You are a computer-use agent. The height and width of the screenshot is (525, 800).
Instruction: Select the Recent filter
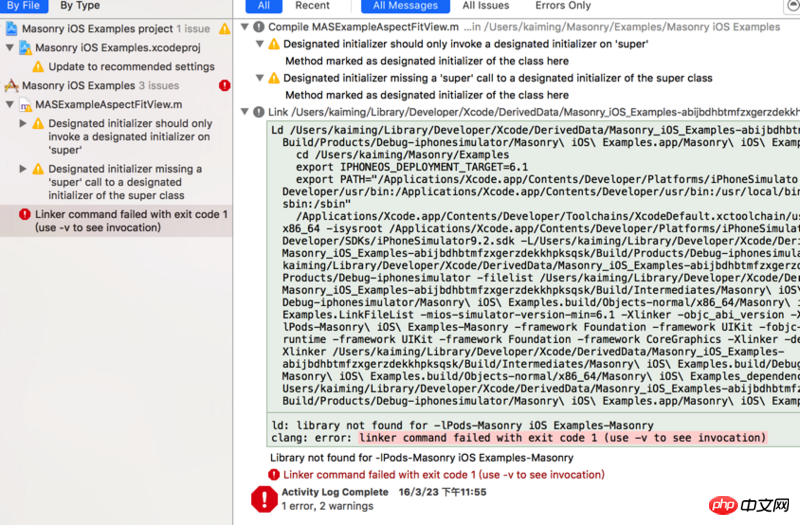tap(312, 6)
